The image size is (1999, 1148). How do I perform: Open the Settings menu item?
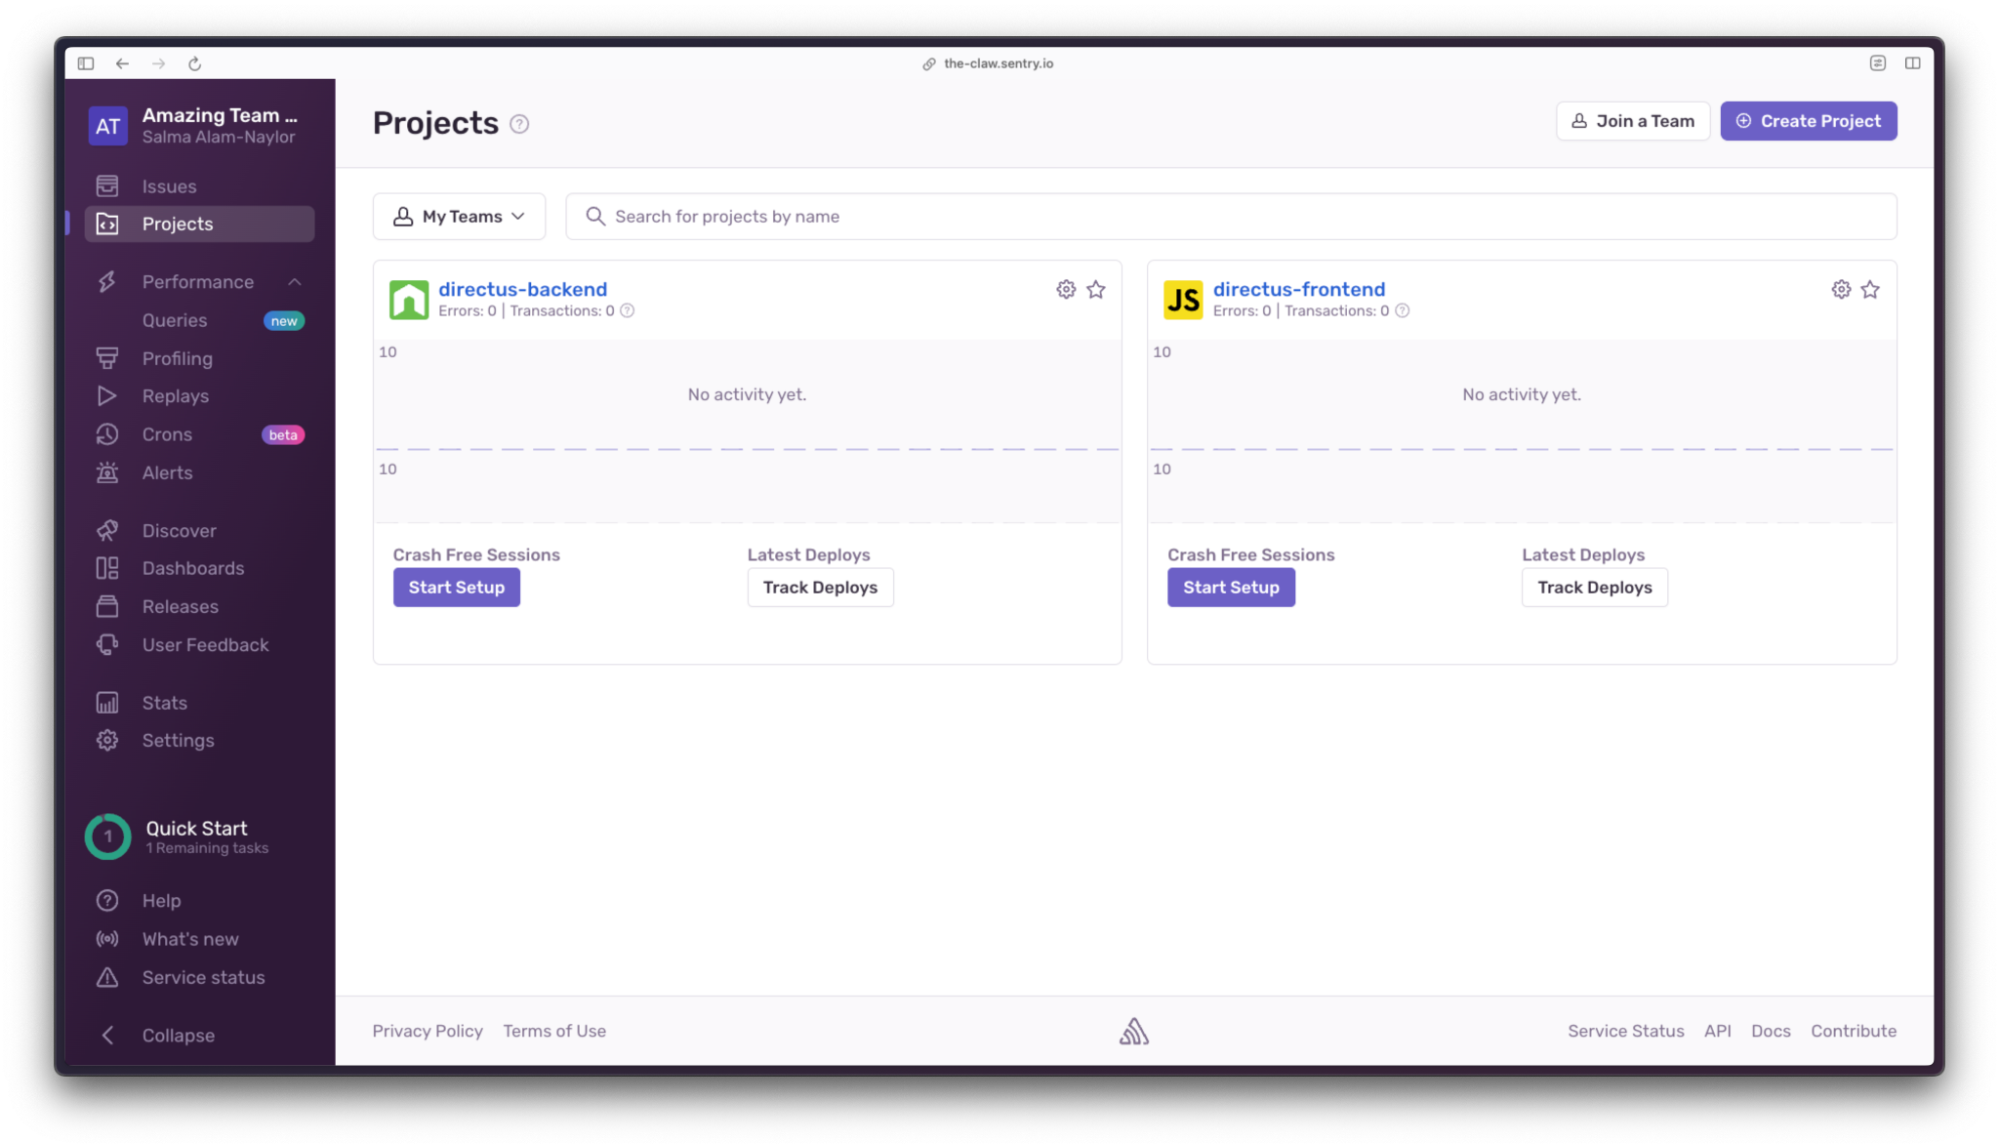pos(178,740)
